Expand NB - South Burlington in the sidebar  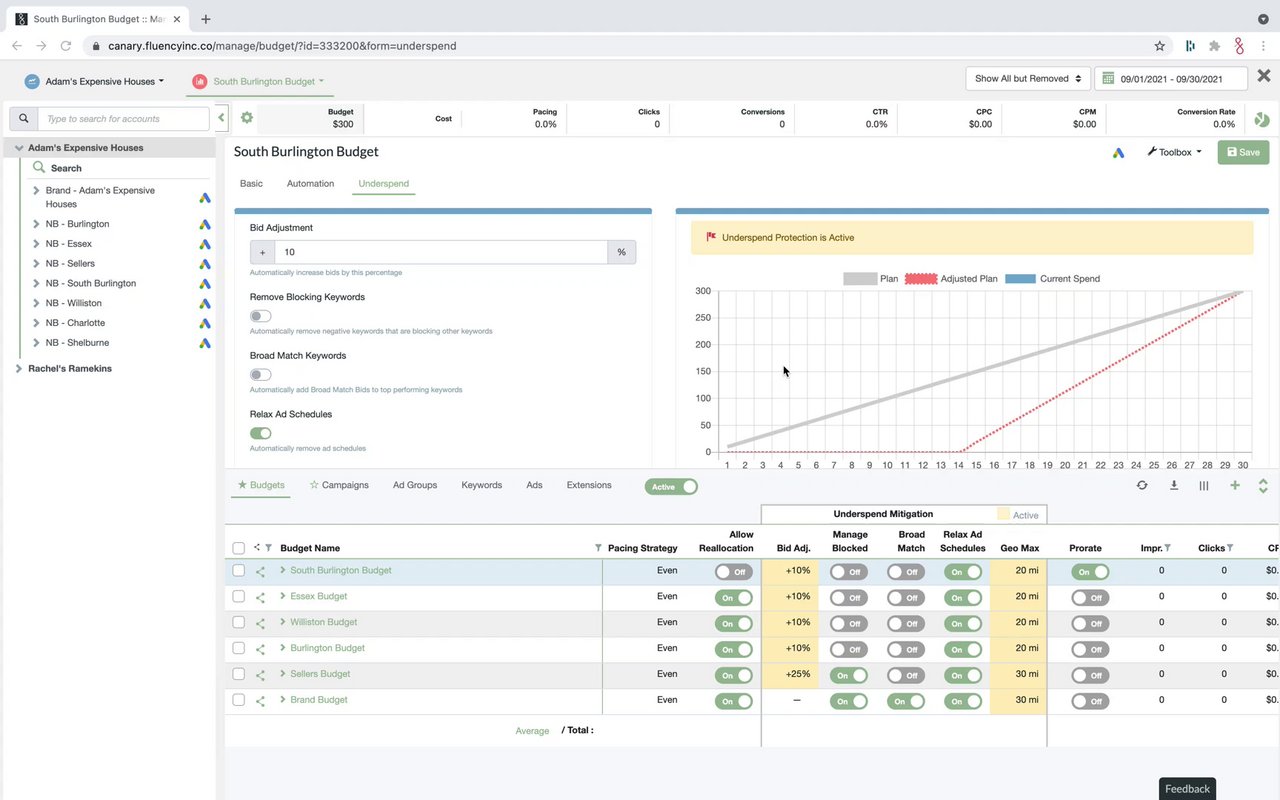click(37, 284)
